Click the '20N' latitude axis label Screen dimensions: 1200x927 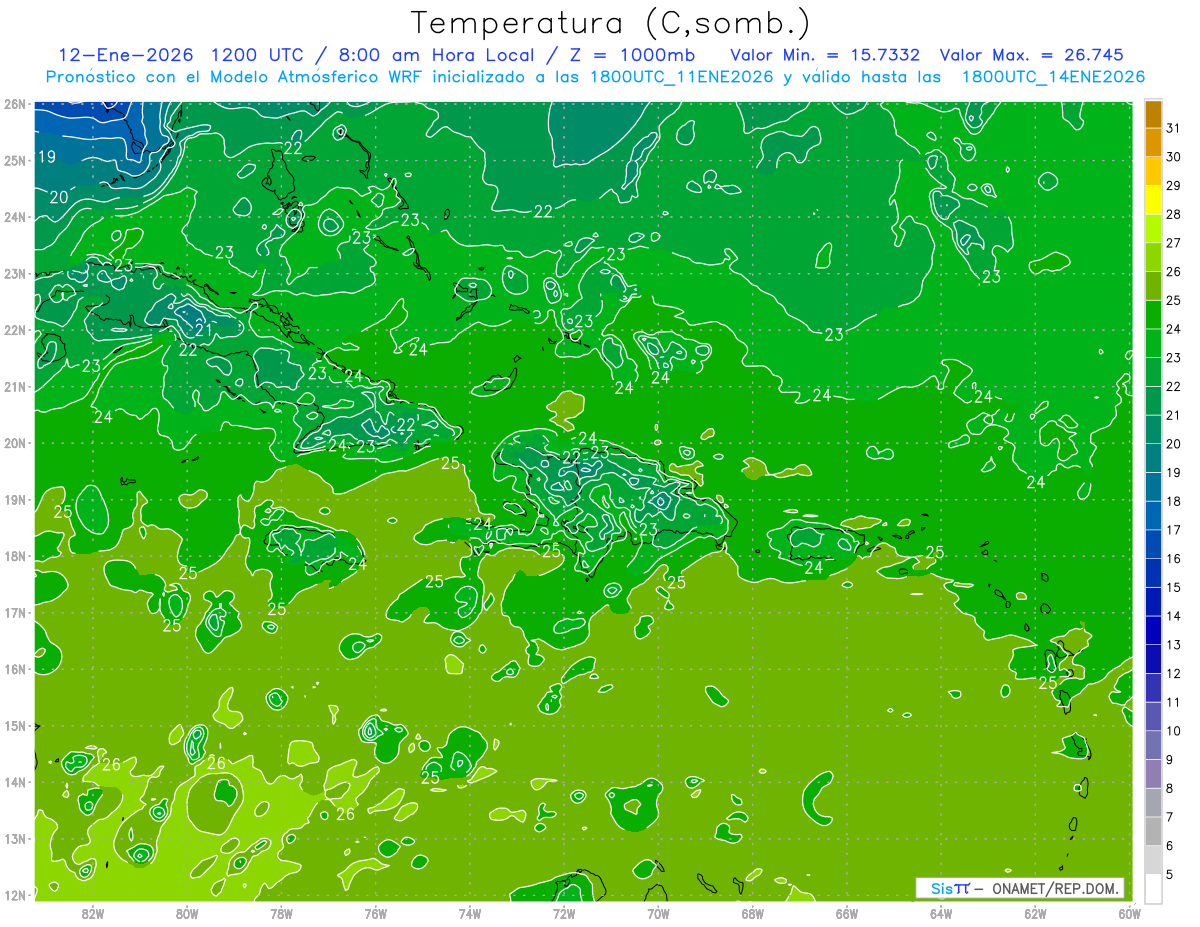(x=15, y=443)
